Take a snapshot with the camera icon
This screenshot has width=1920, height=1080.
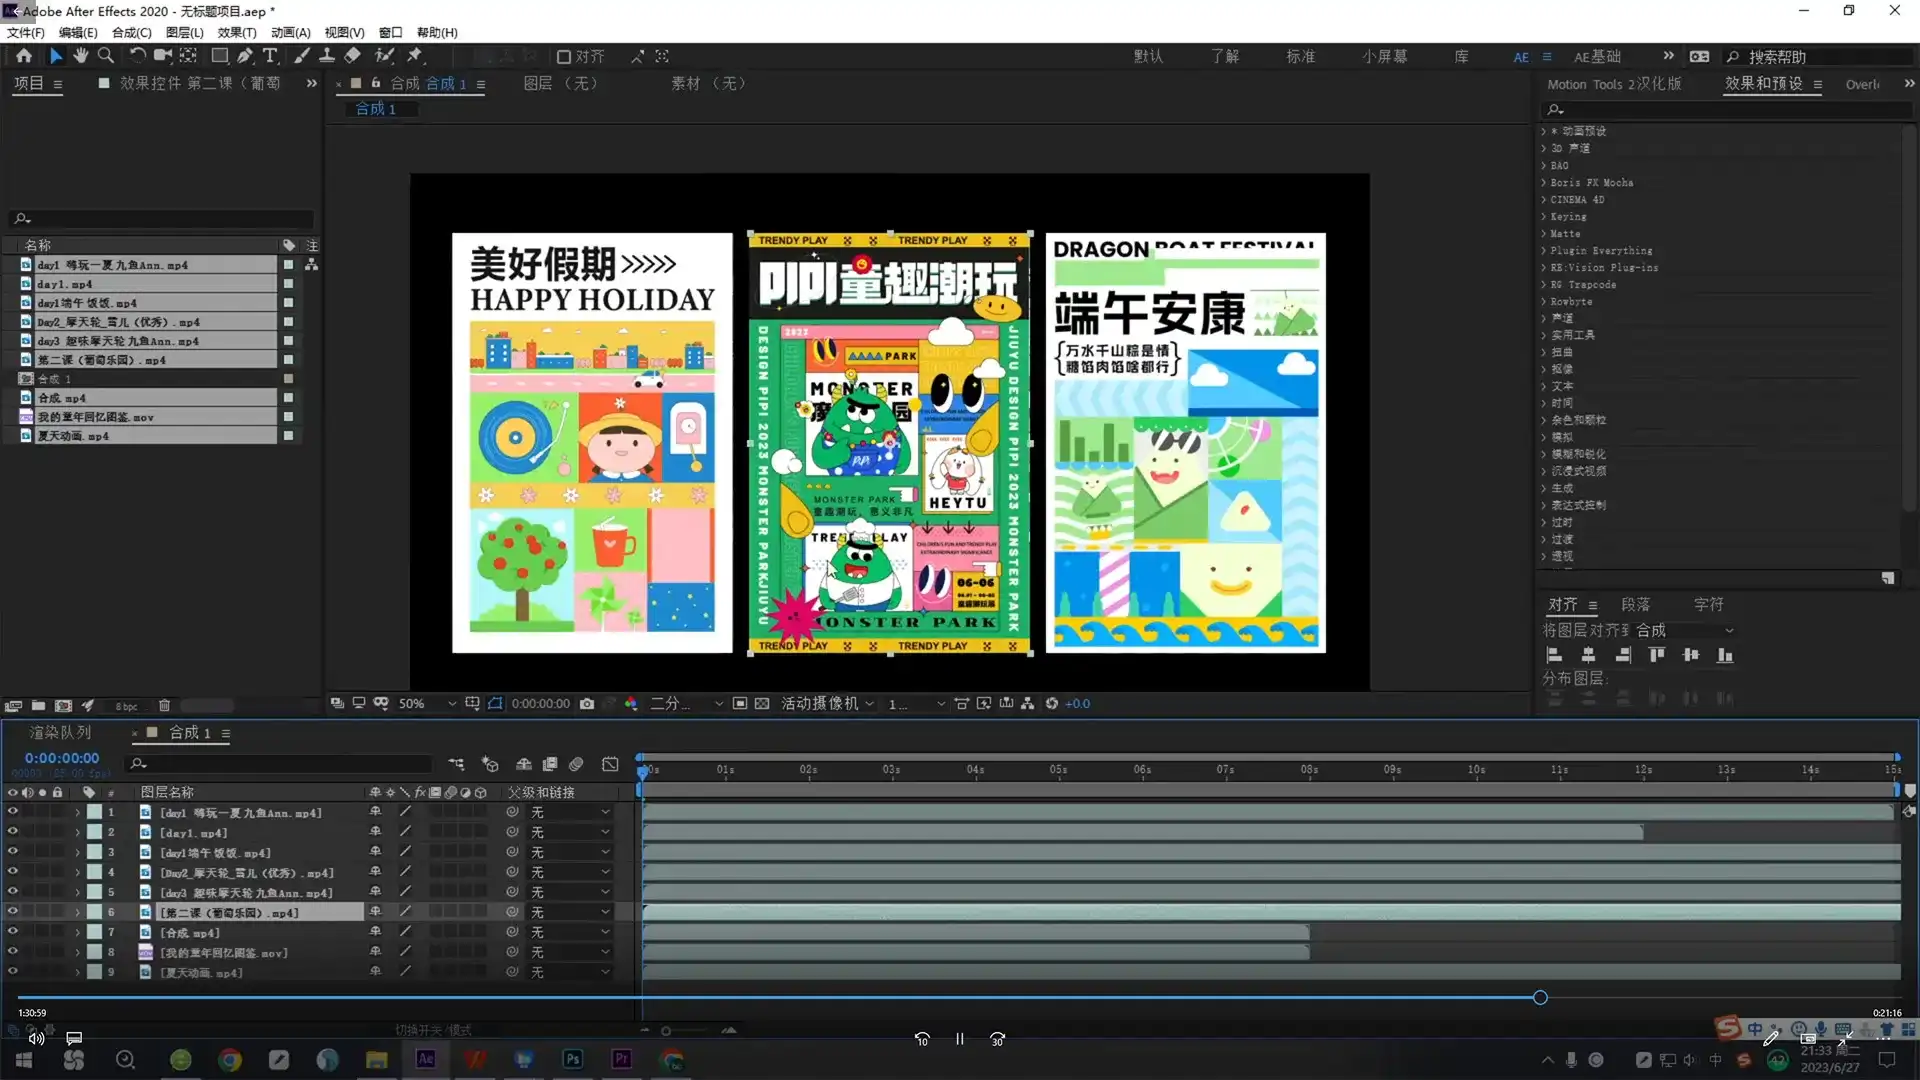[588, 703]
